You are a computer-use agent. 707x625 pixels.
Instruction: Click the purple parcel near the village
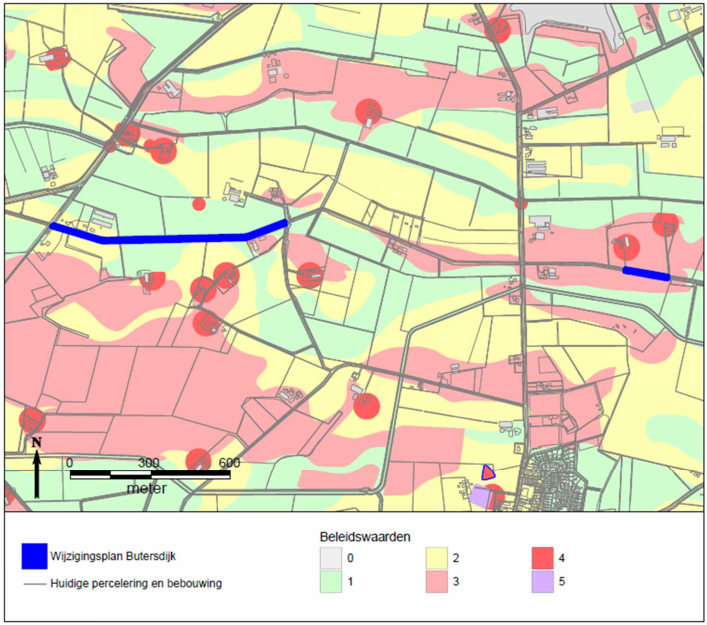point(480,496)
